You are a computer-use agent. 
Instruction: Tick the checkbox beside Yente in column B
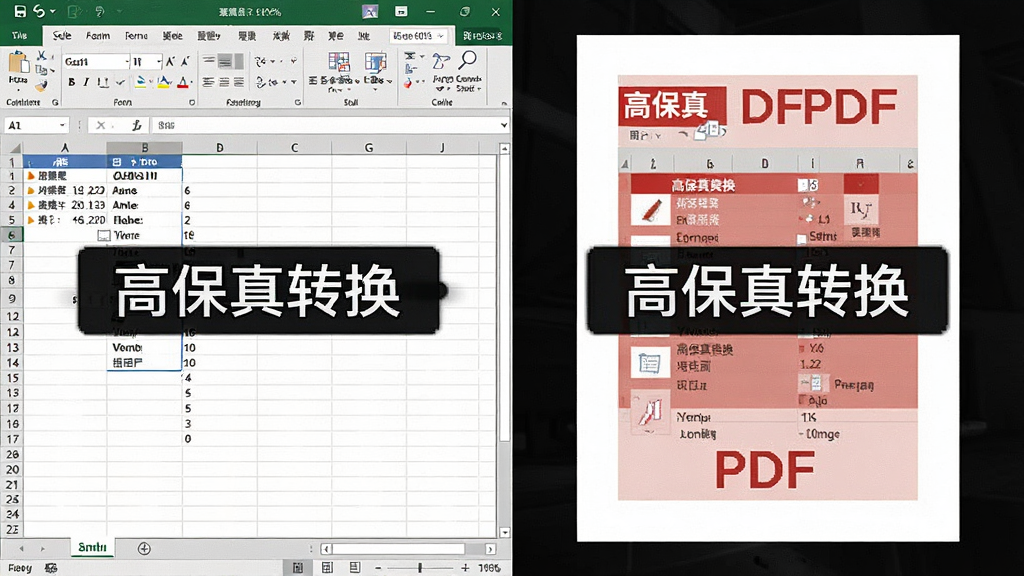(x=104, y=236)
